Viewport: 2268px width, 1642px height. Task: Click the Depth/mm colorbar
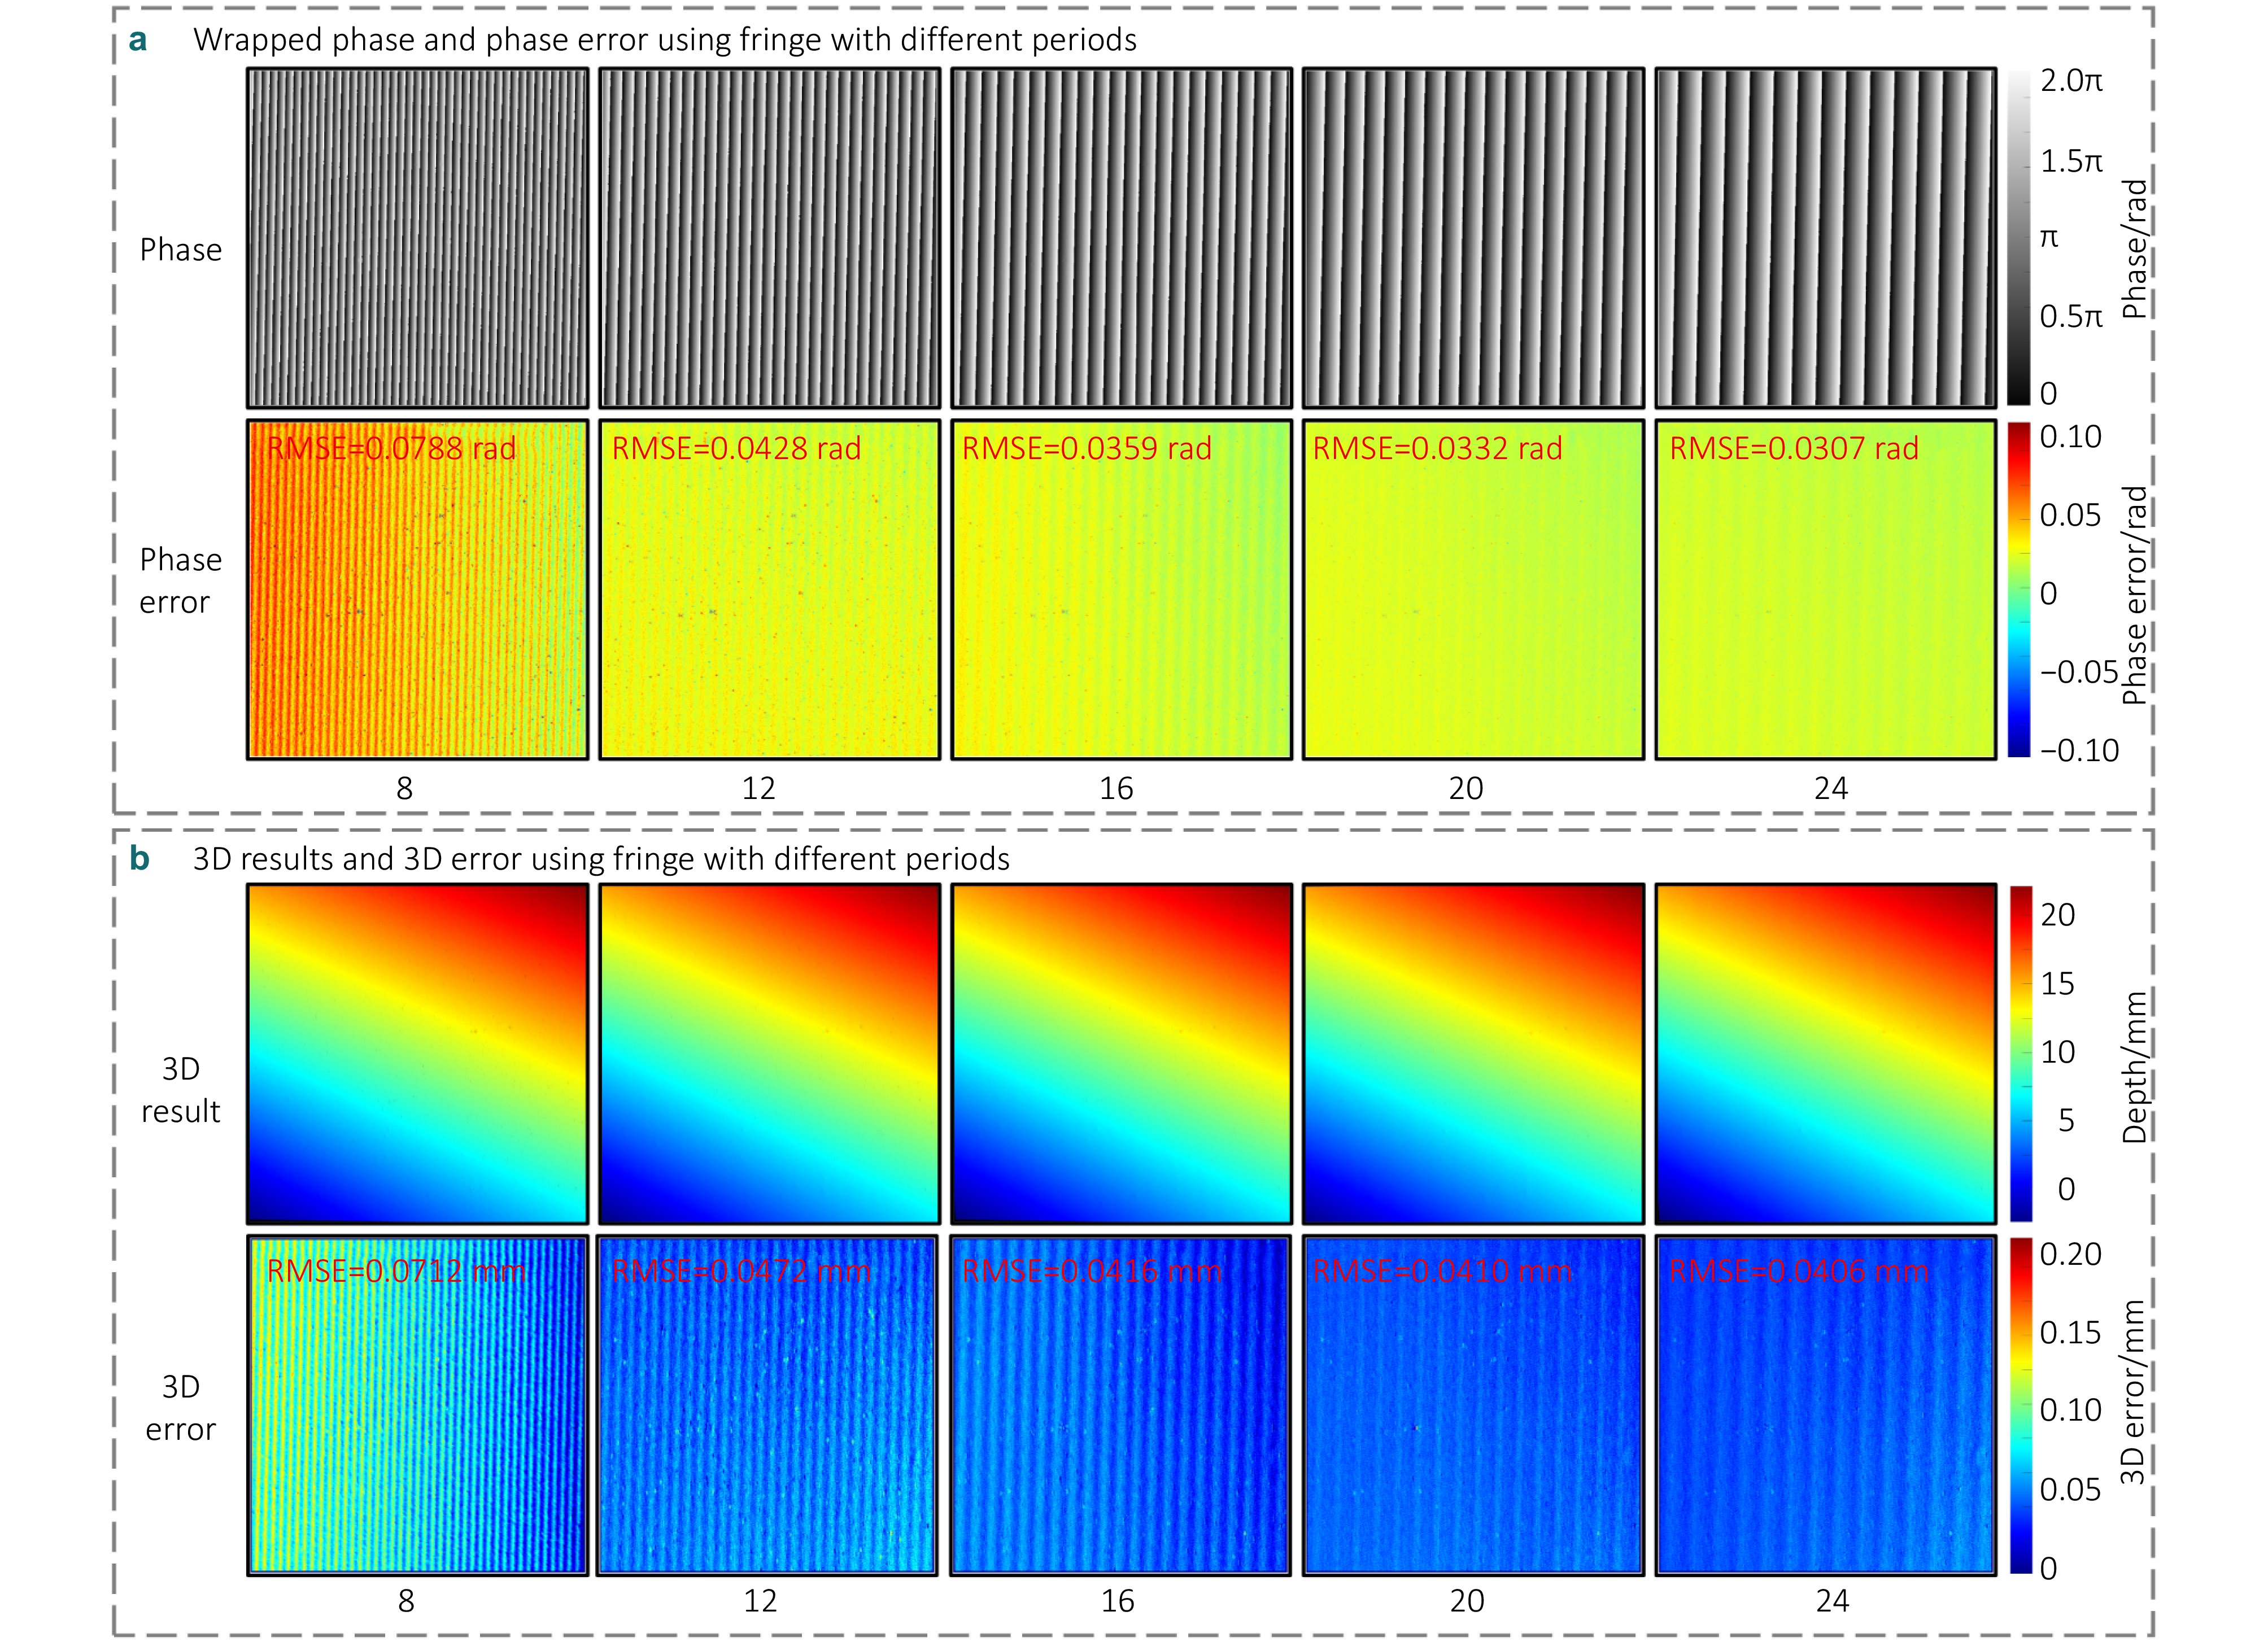coord(2020,1053)
